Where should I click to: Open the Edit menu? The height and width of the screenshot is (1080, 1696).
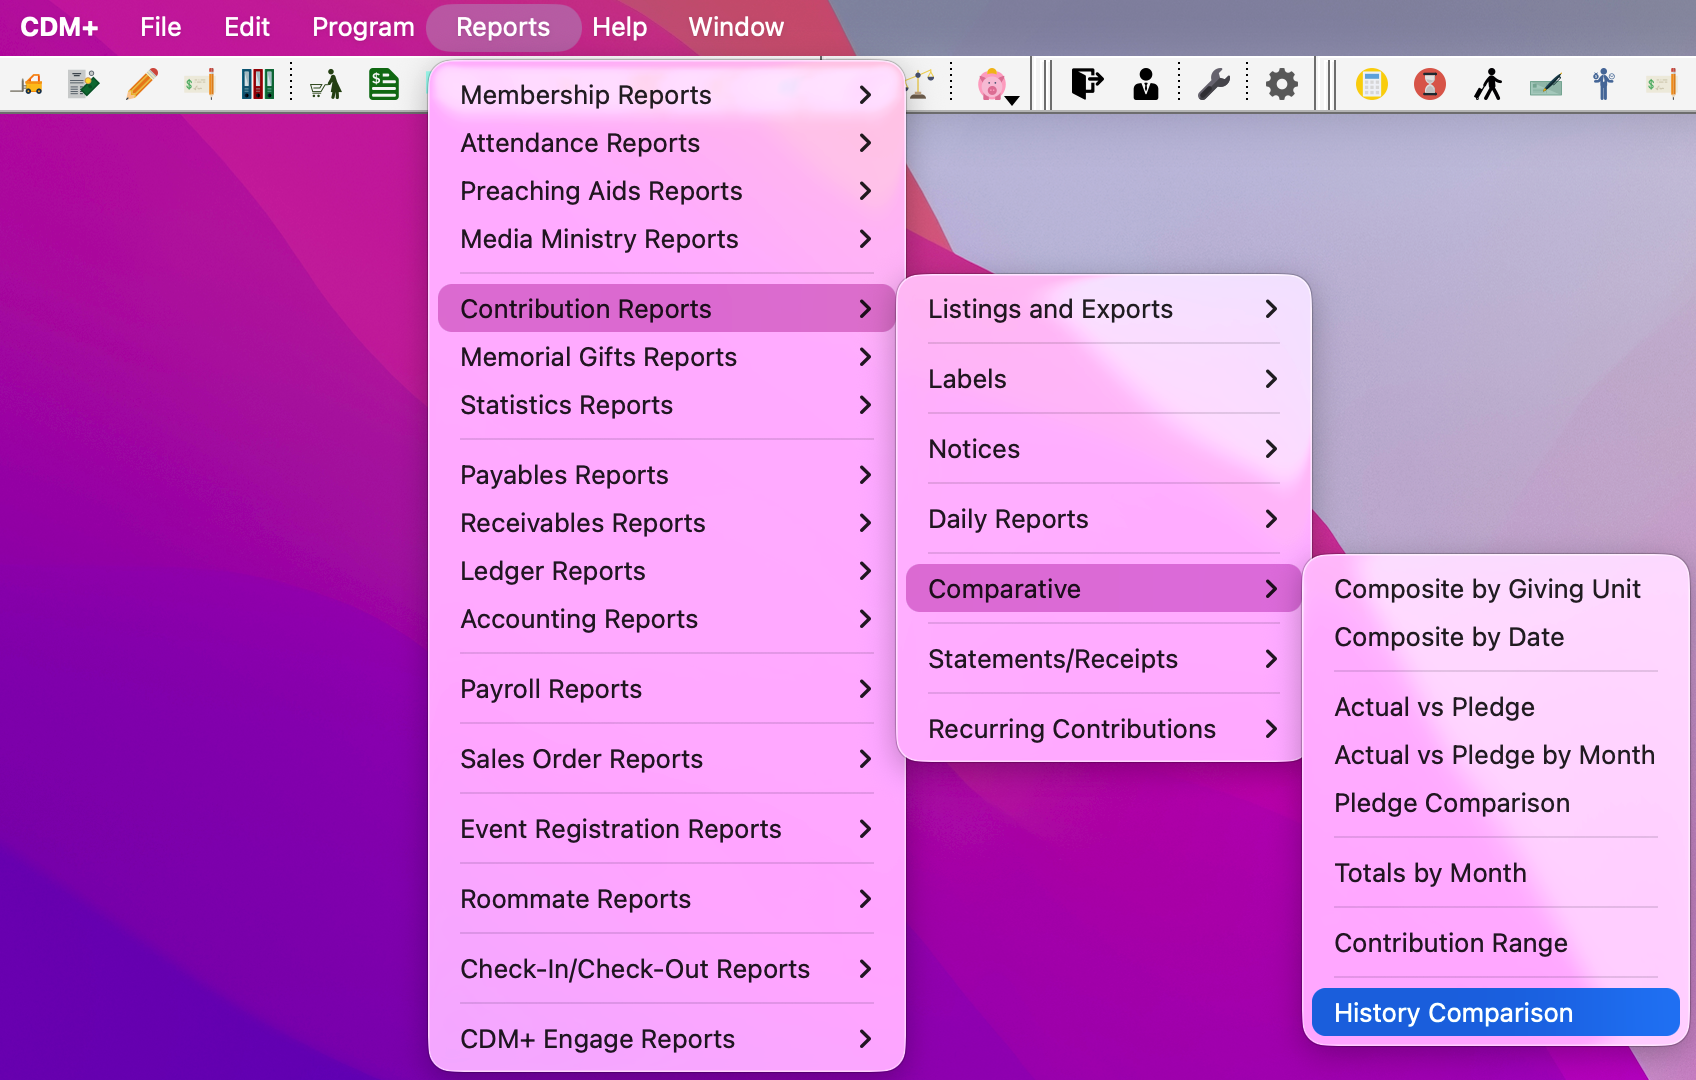pyautogui.click(x=247, y=27)
